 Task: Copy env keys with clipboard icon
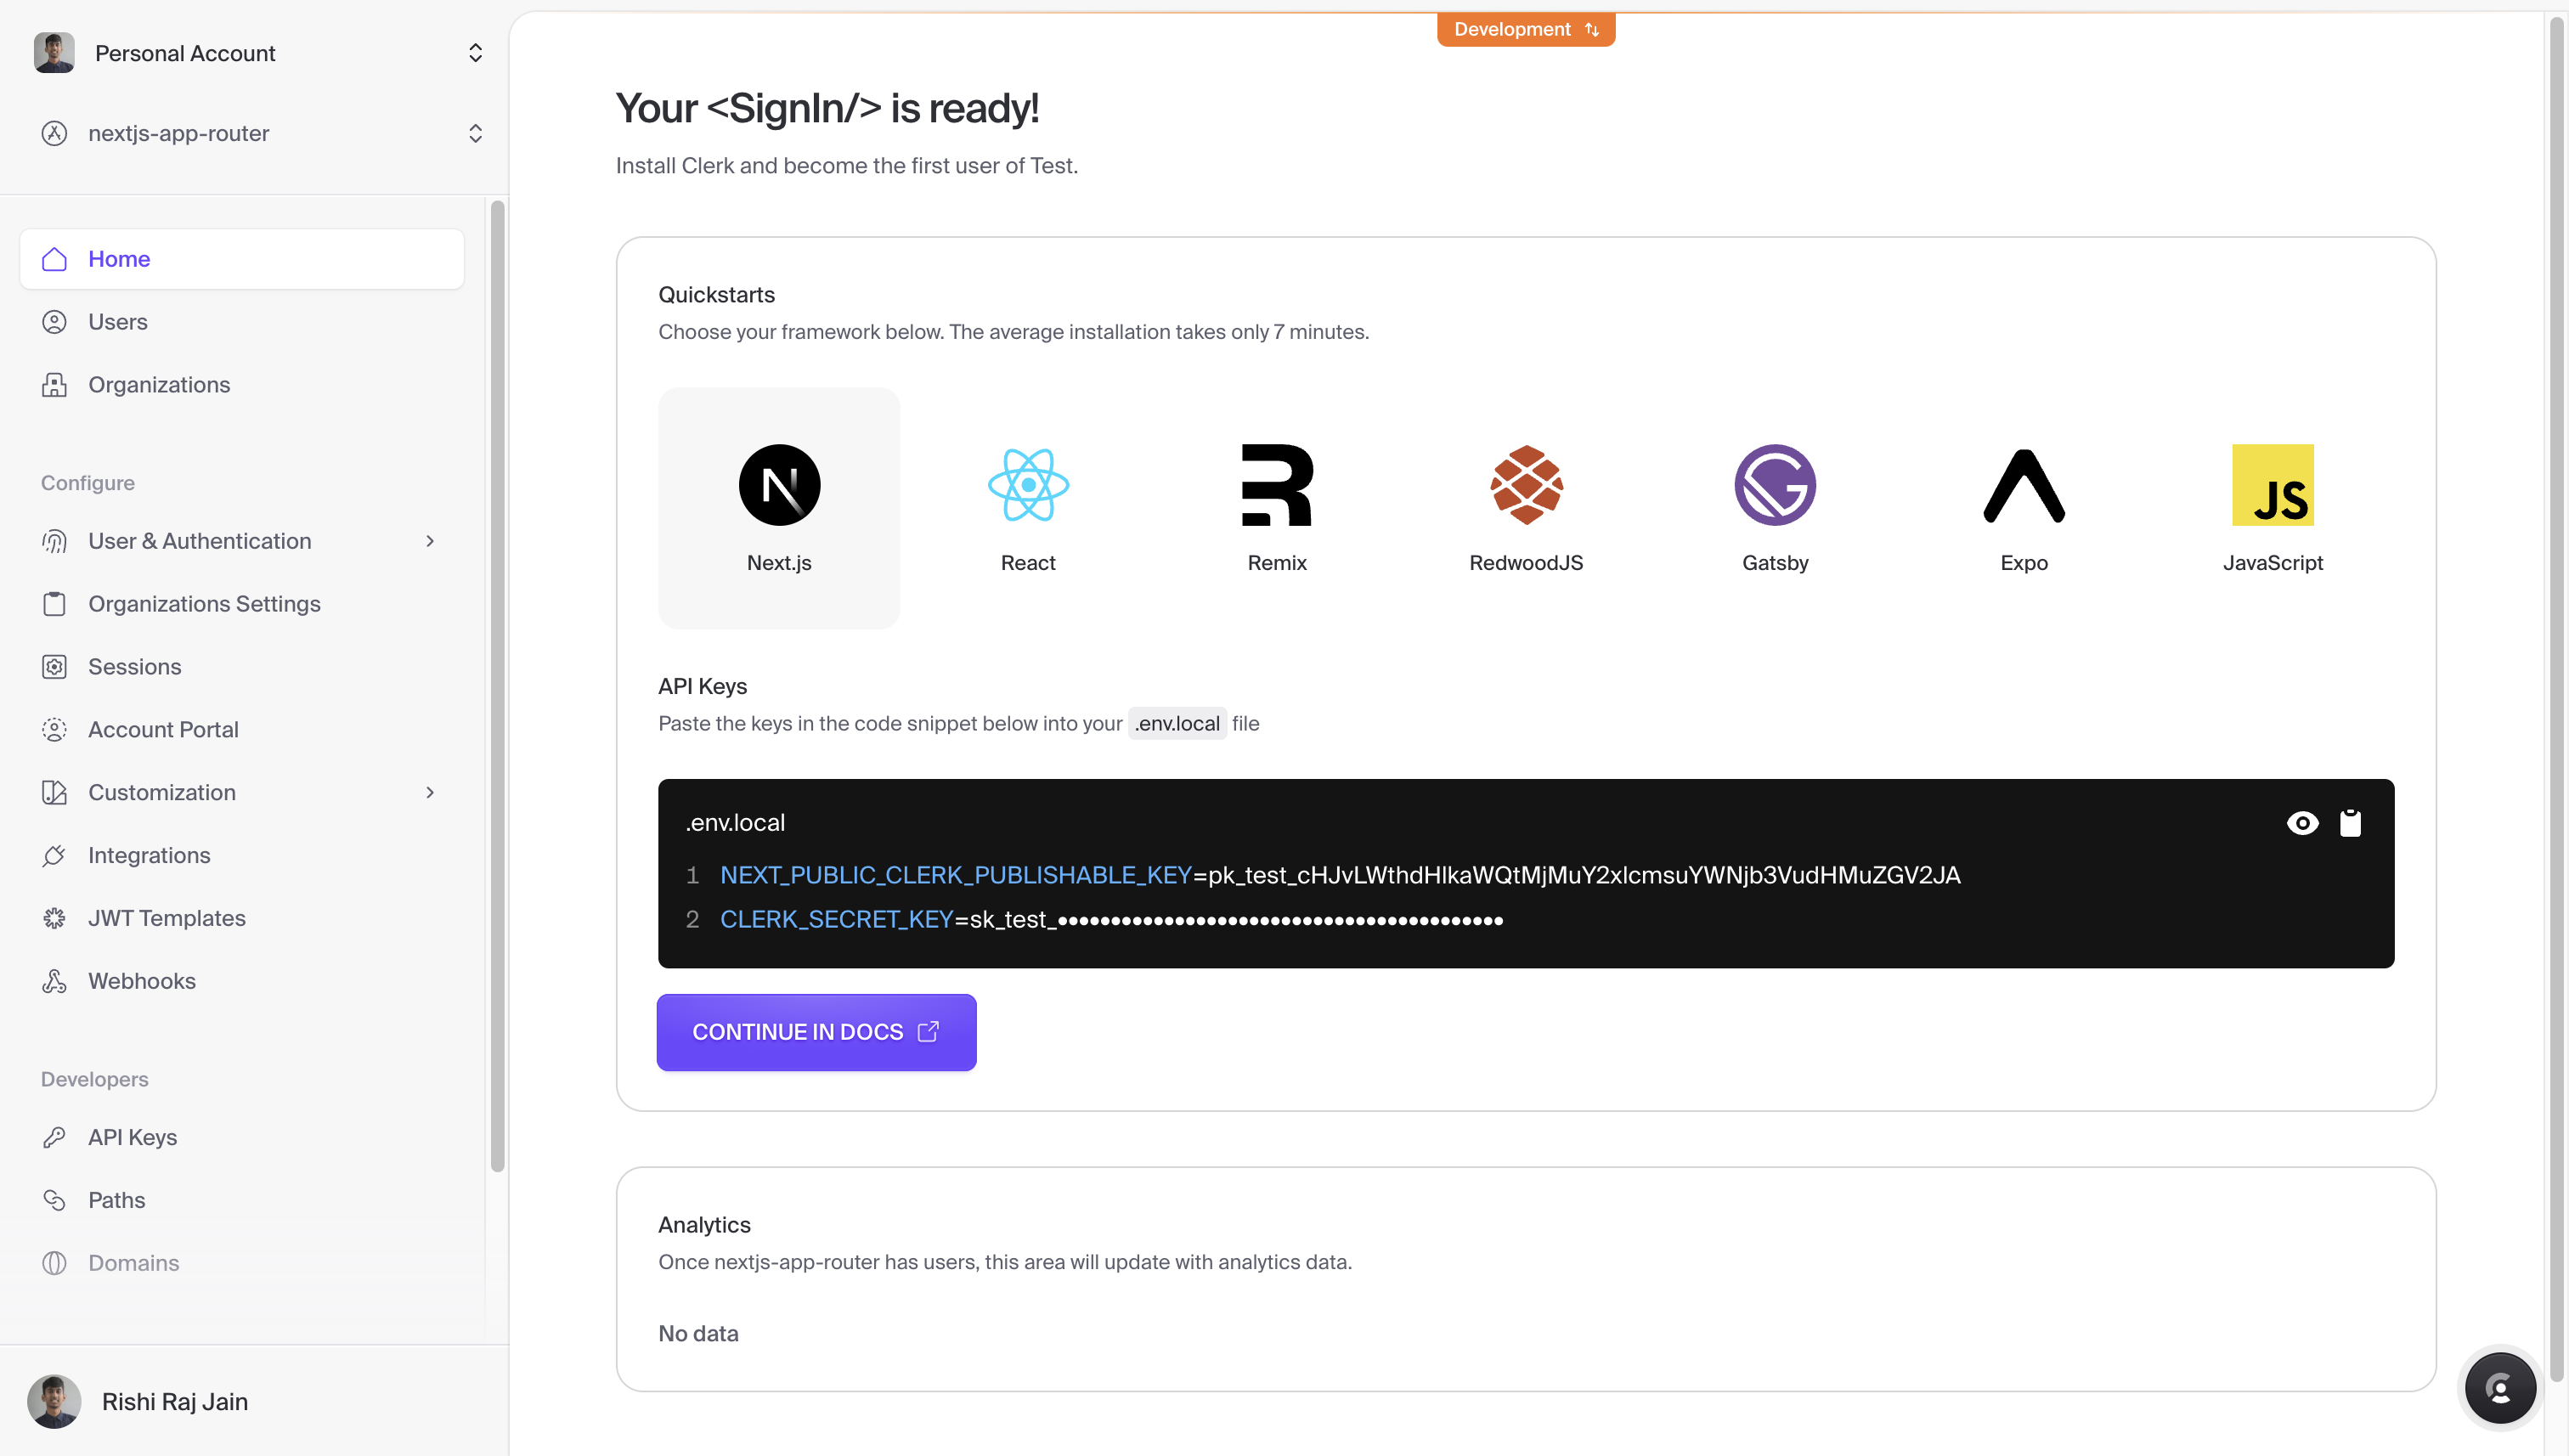point(2350,823)
